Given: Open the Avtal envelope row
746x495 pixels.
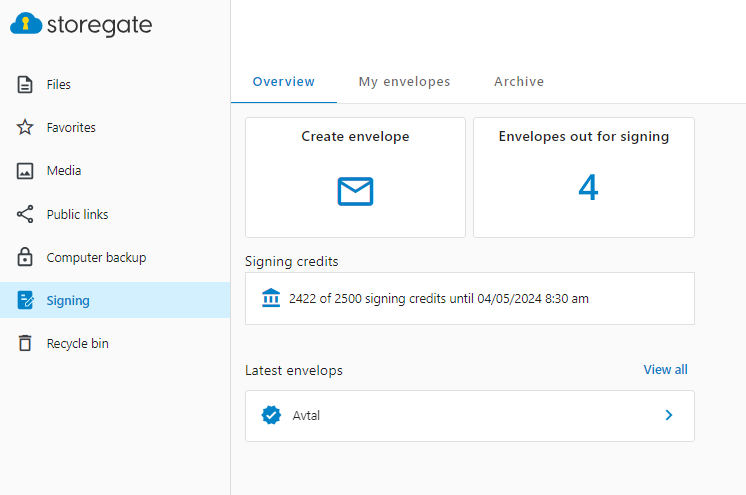Looking at the screenshot, I should coord(470,416).
